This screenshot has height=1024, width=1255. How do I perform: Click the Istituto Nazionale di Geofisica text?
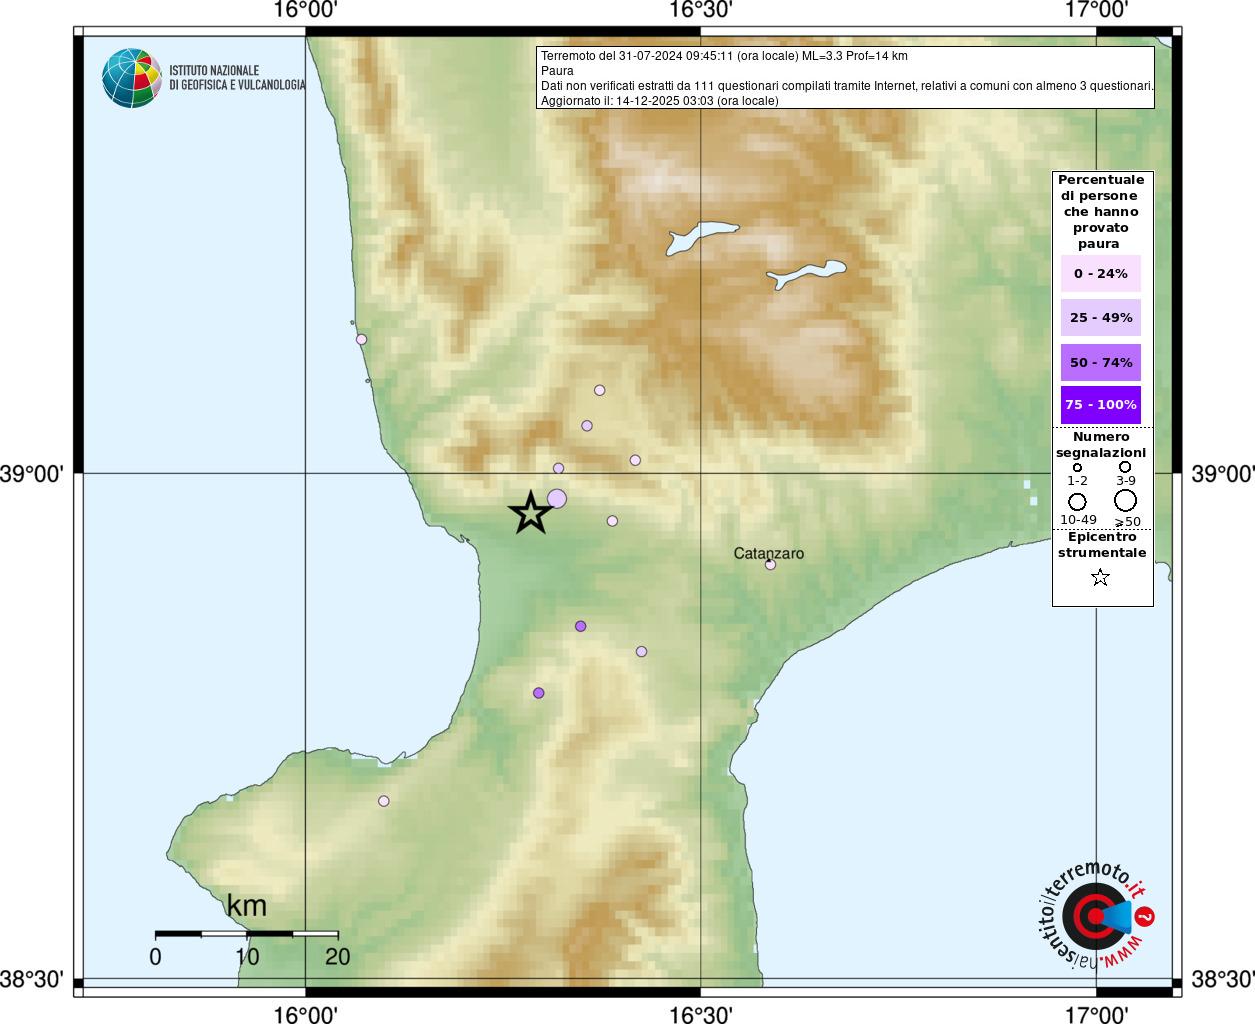click(x=237, y=78)
